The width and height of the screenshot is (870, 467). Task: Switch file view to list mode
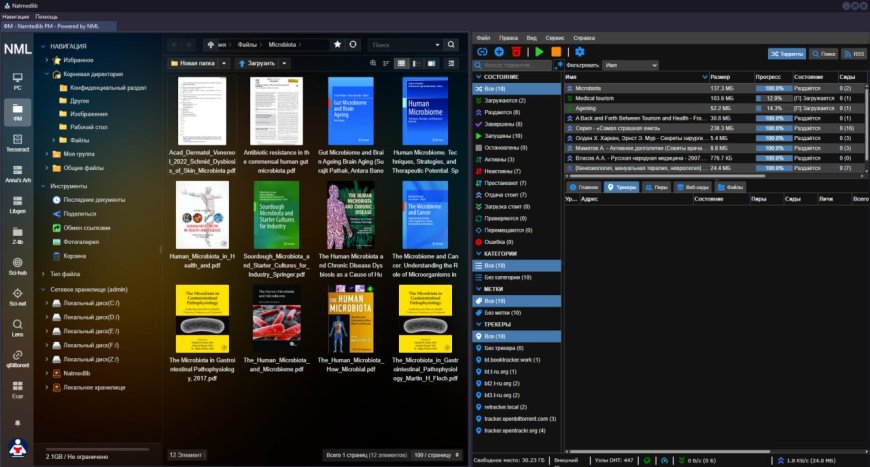[416, 63]
